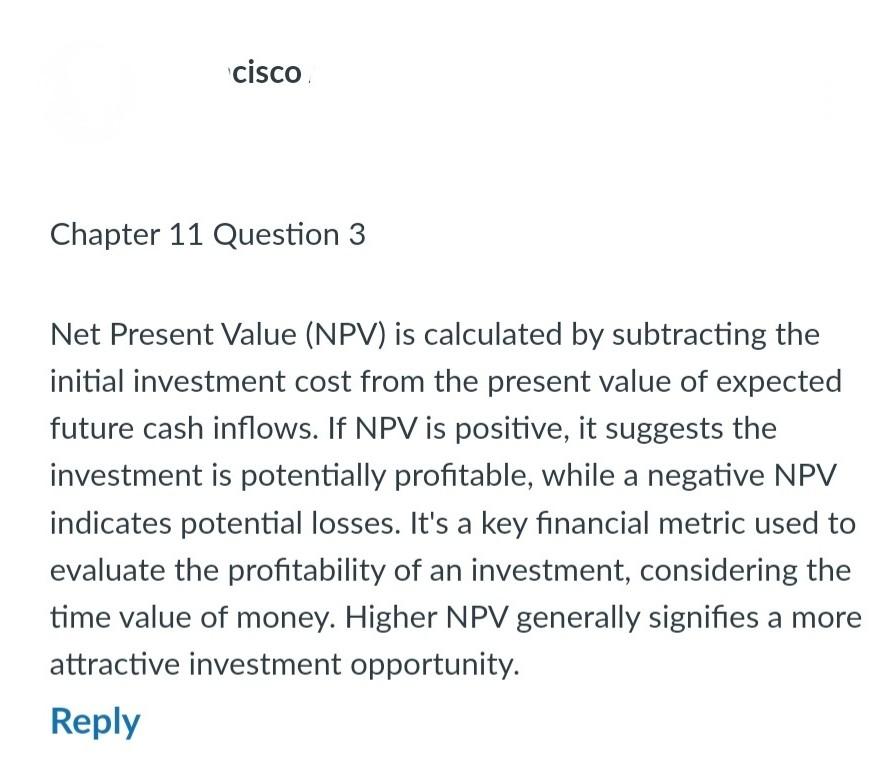
Task: Click Reply to start composing a response
Action: point(94,720)
